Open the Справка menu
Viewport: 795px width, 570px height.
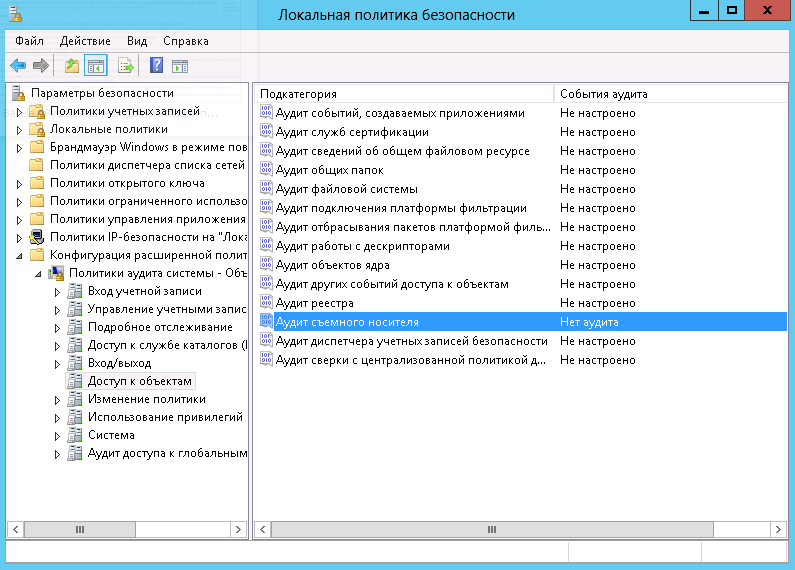pyautogui.click(x=186, y=41)
